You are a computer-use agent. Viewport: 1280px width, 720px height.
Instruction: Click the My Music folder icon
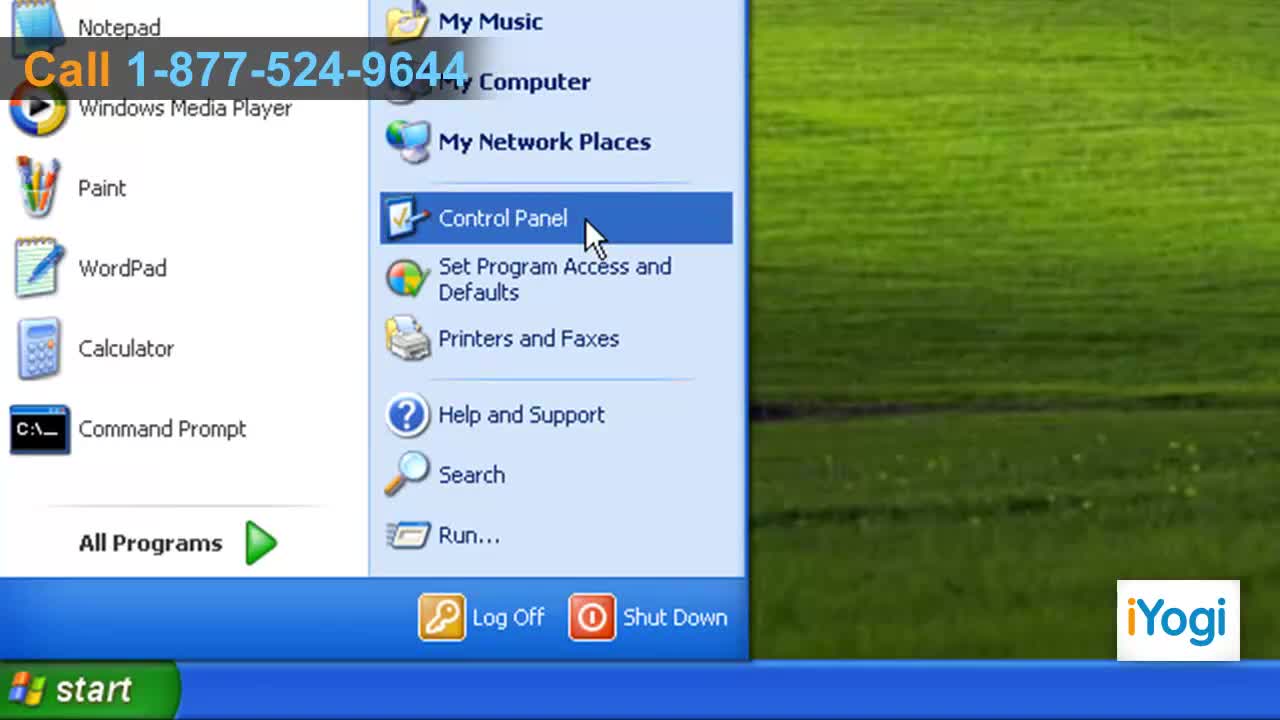[x=407, y=21]
